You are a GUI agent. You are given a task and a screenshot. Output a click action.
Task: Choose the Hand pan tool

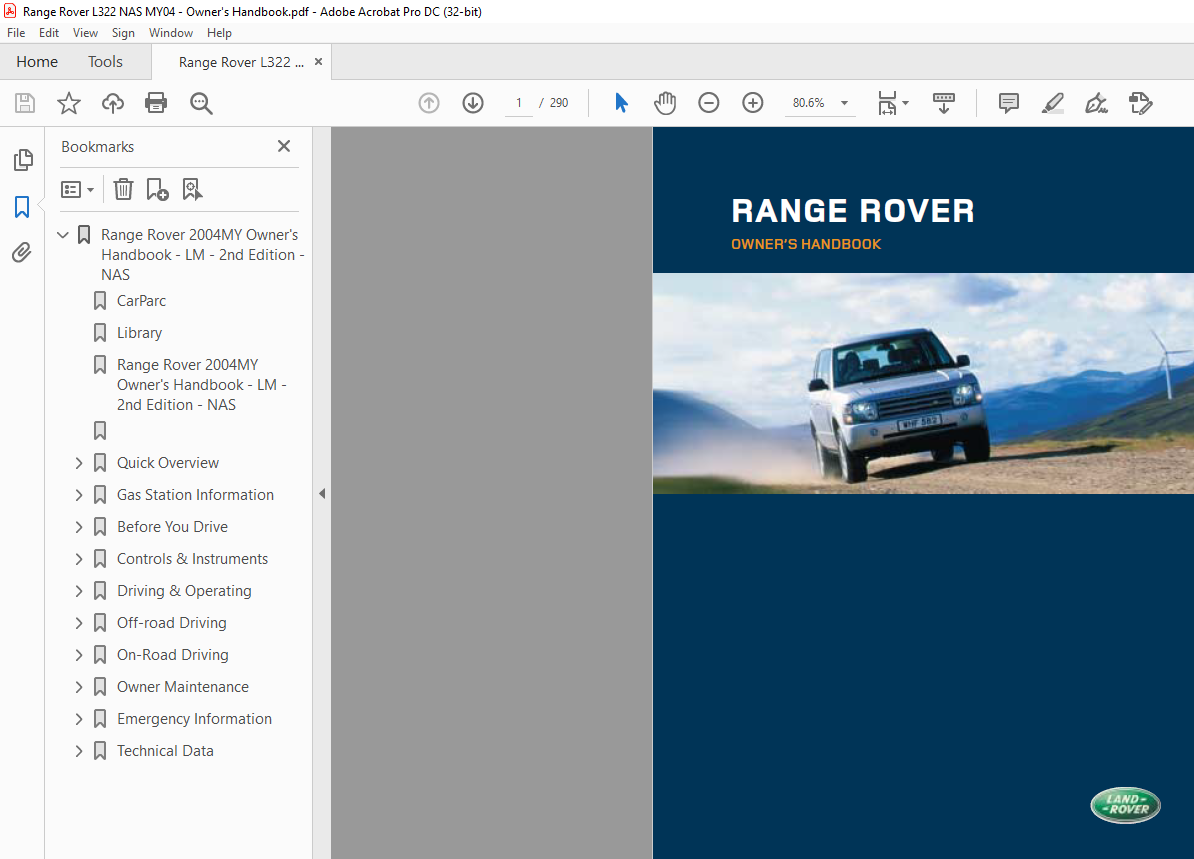(665, 103)
